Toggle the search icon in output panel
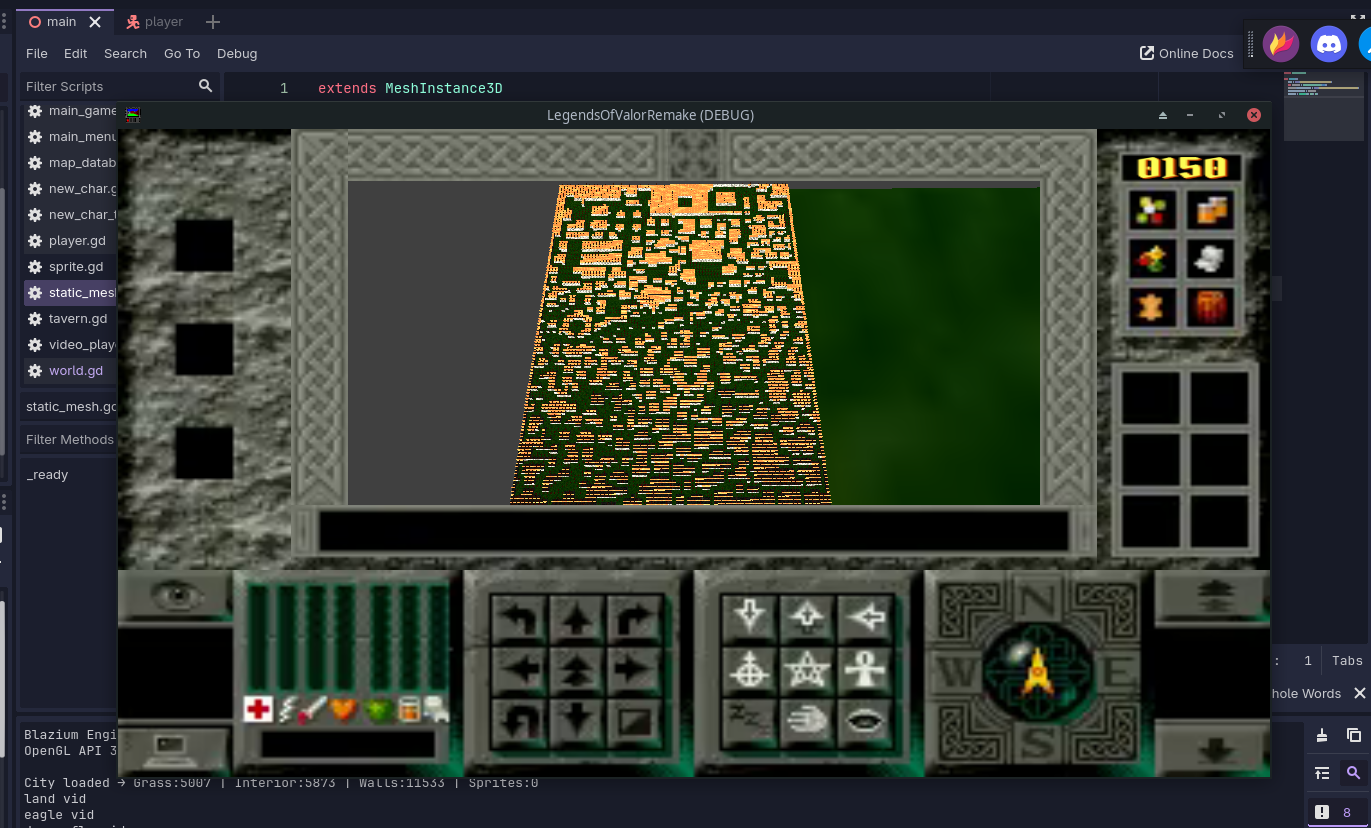The image size is (1371, 828). (x=1353, y=773)
